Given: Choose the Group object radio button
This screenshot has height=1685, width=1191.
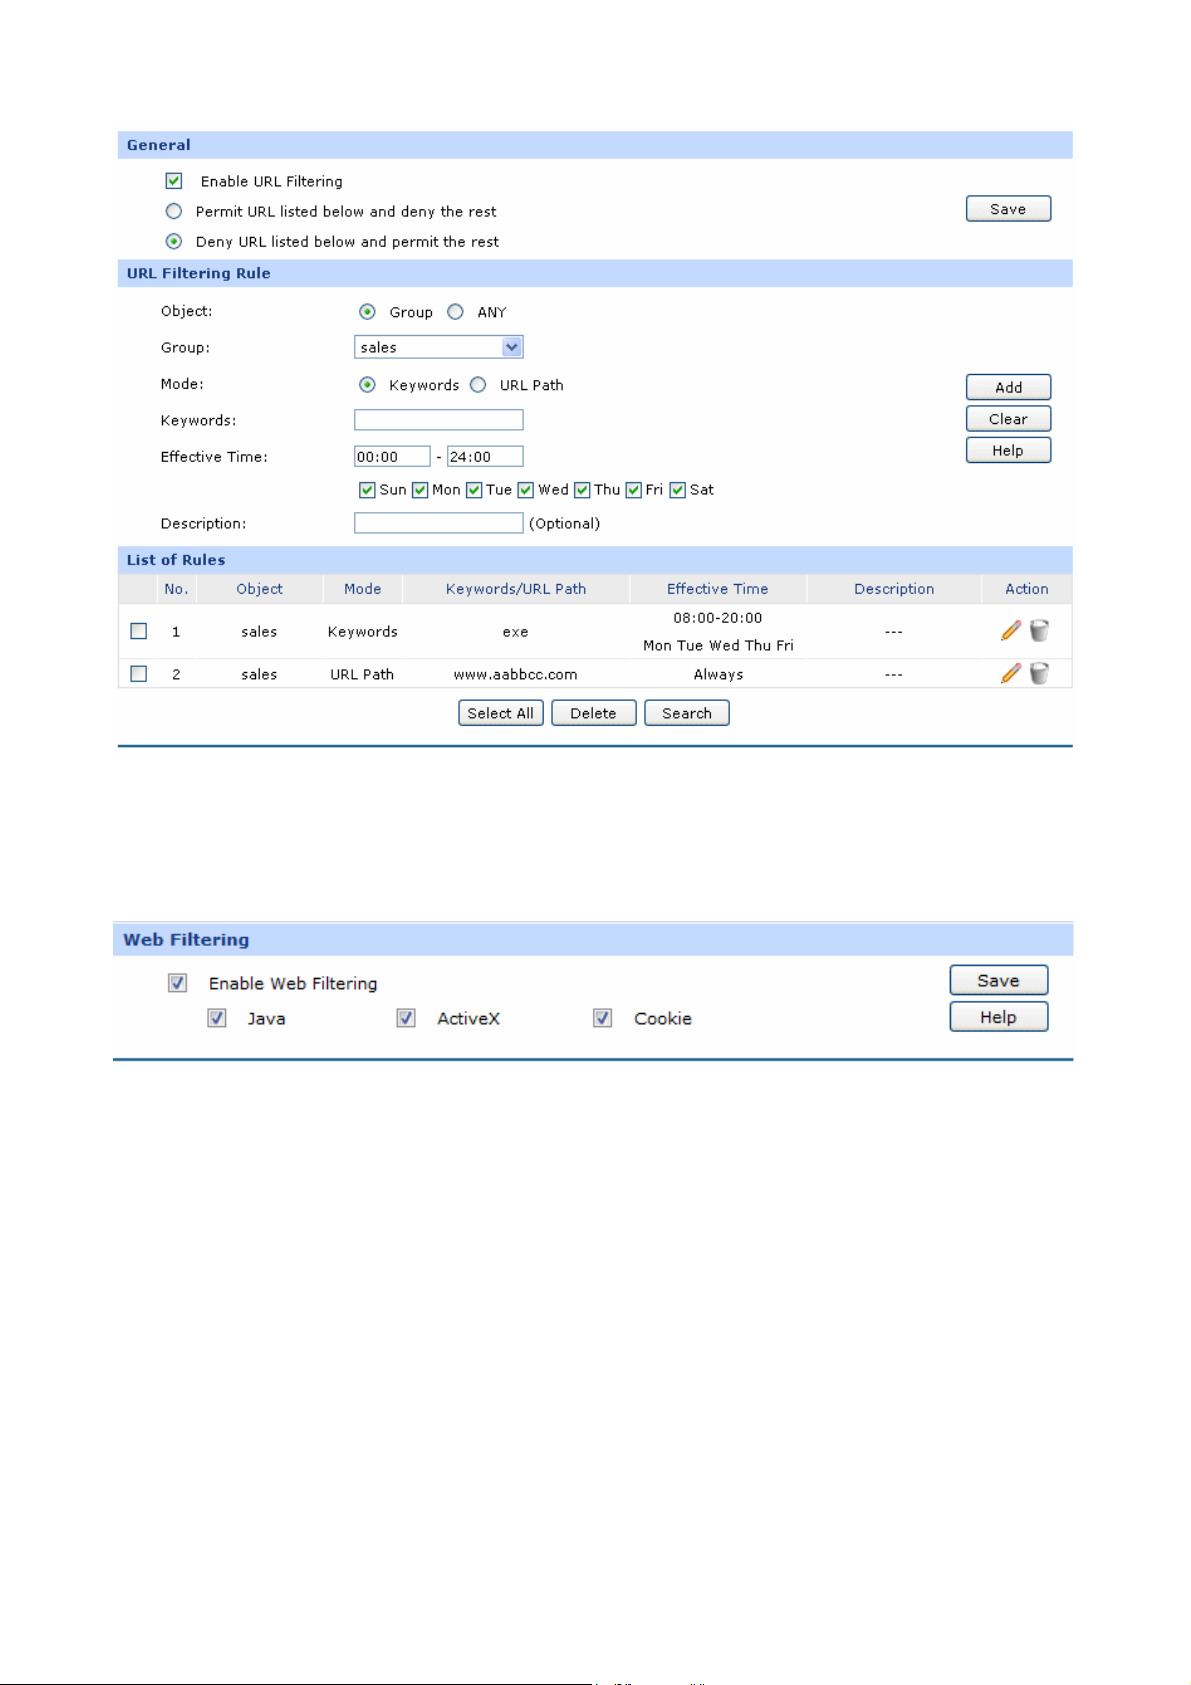Looking at the screenshot, I should (368, 312).
